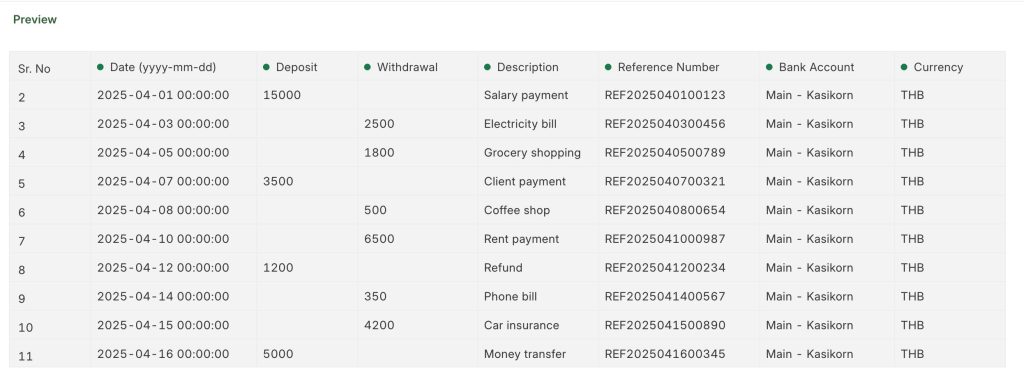1024x374 pixels.
Task: Click the Preview section heading
Action: coord(35,20)
